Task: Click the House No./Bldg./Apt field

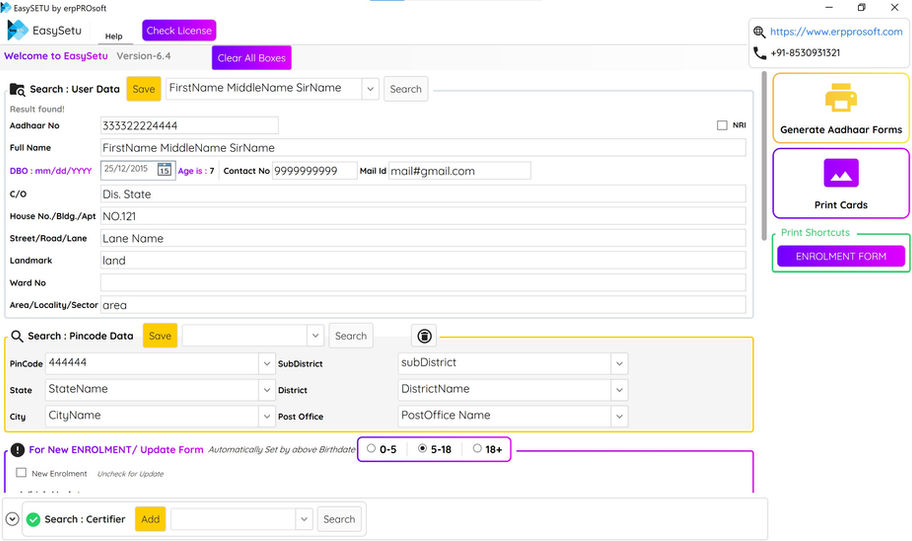Action: tap(423, 216)
